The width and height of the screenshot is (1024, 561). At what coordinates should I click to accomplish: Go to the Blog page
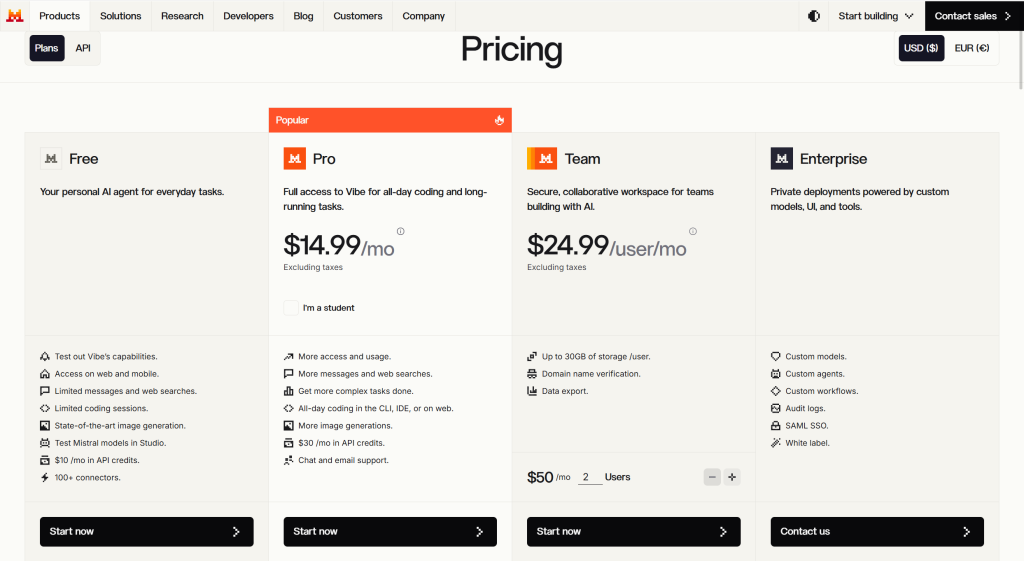(303, 16)
